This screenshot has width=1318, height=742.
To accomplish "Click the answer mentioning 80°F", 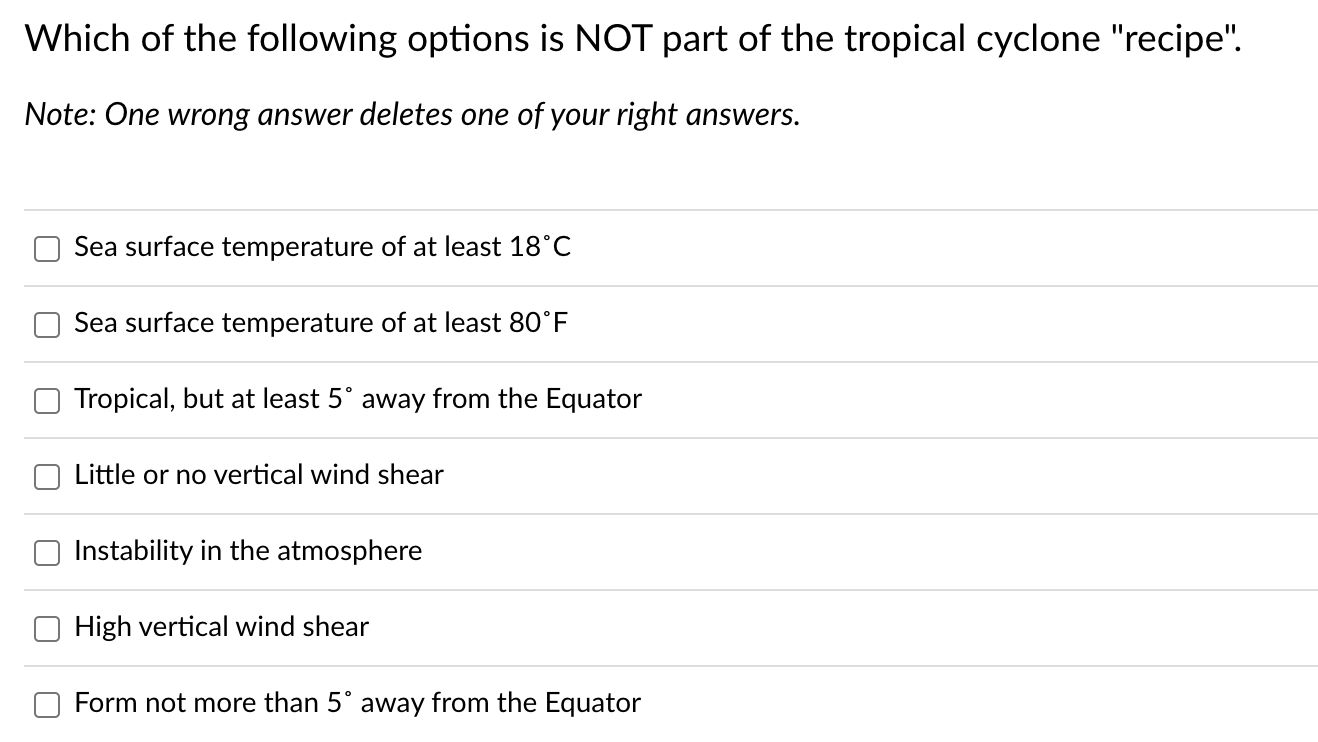I will pyautogui.click(x=320, y=323).
